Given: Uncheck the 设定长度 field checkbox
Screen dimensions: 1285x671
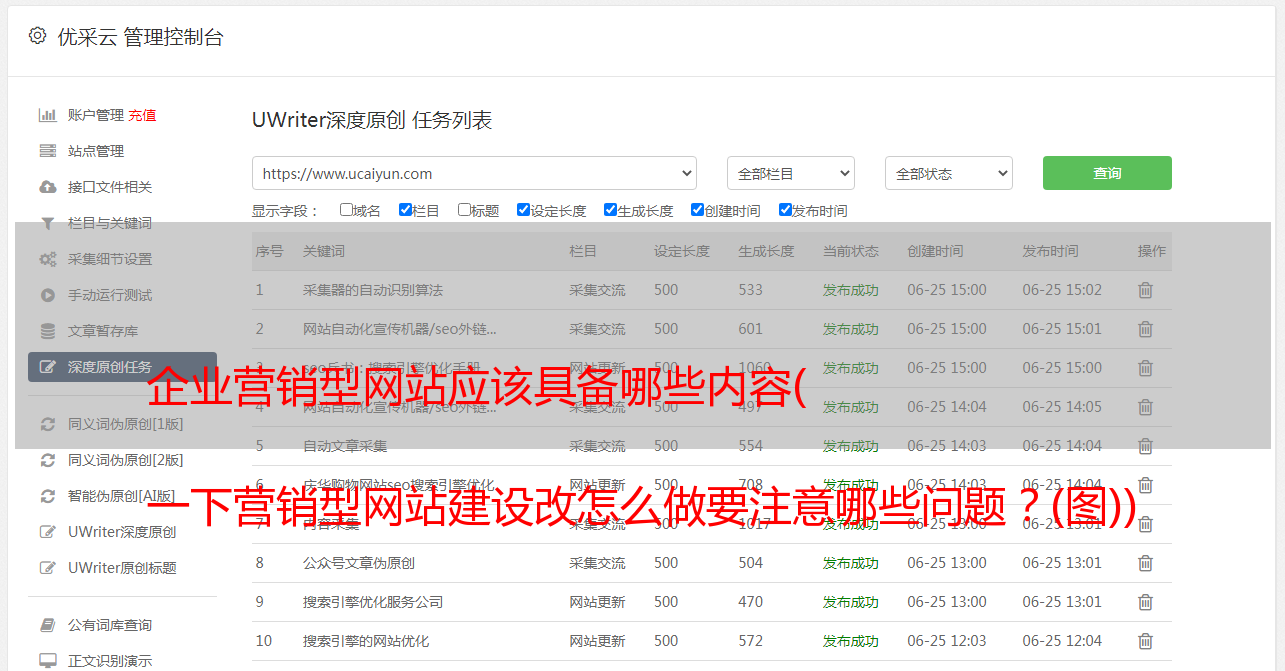Looking at the screenshot, I should [523, 210].
